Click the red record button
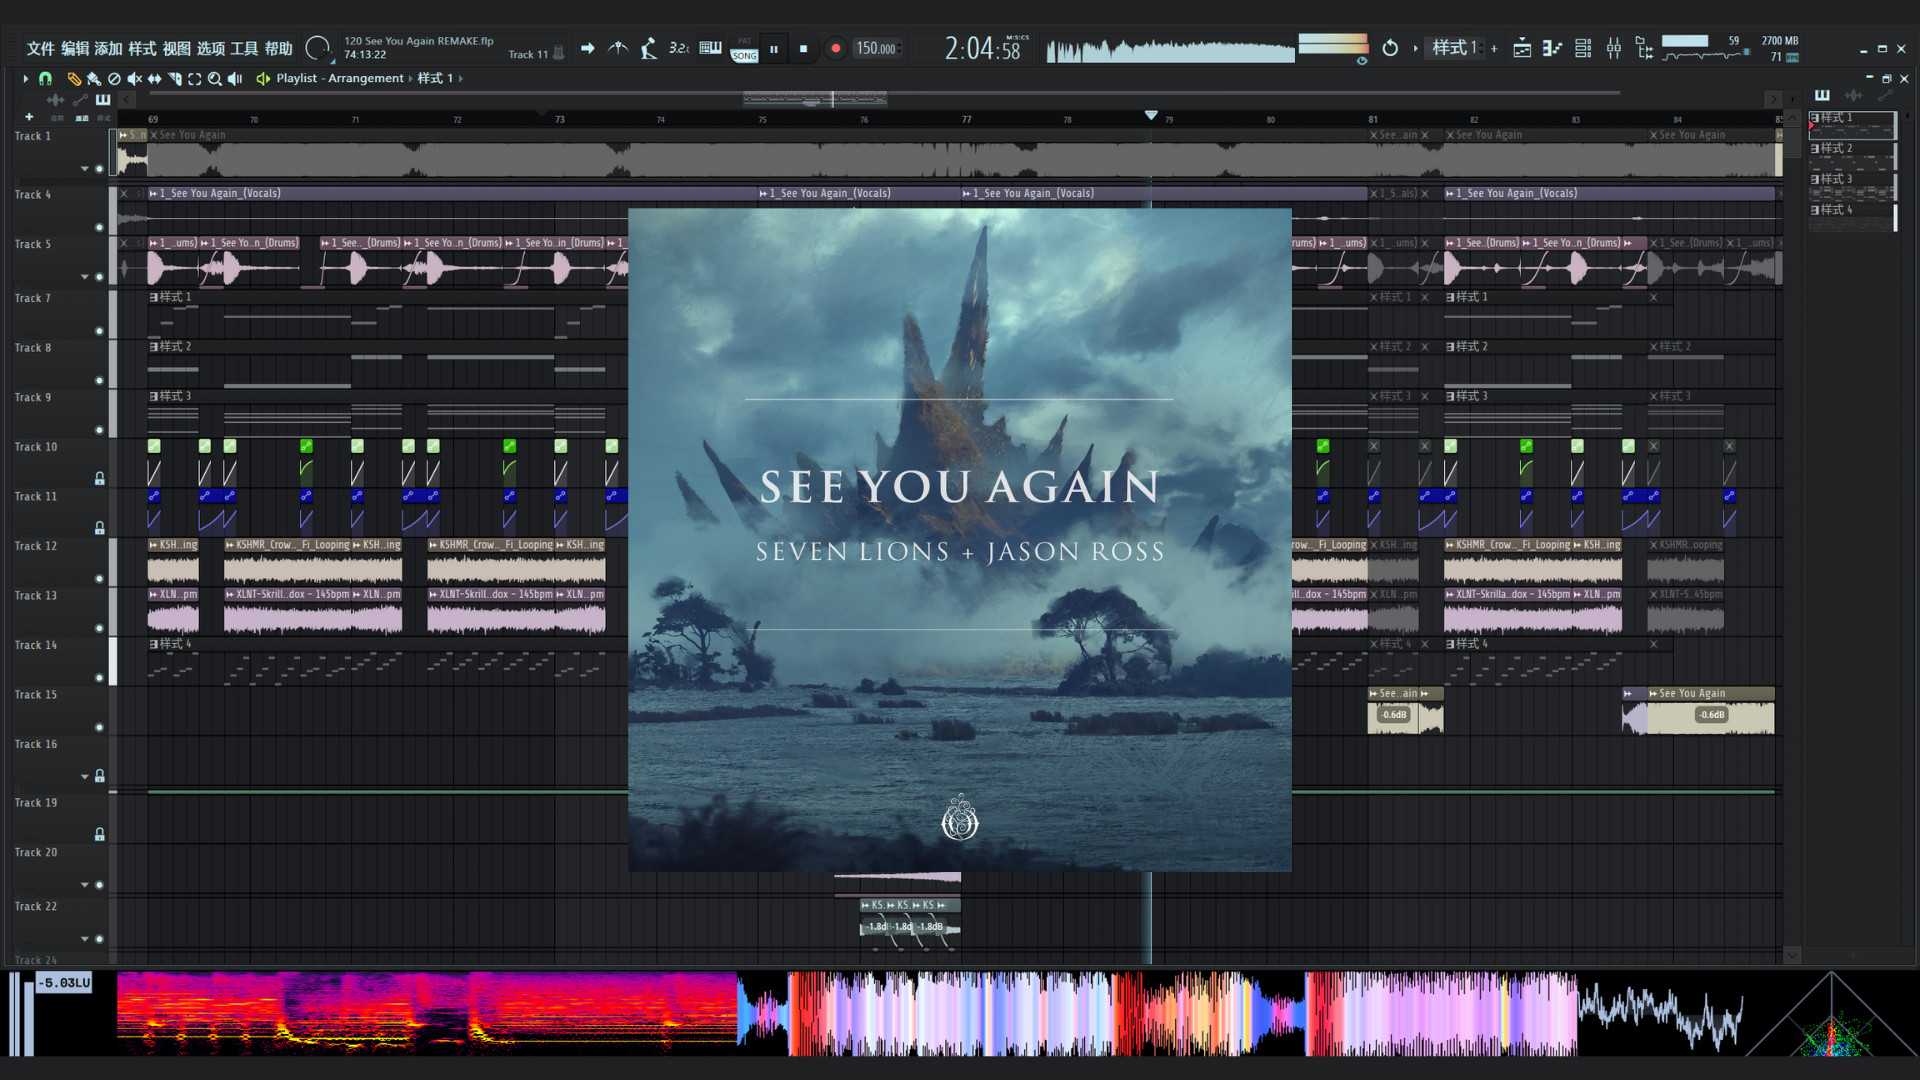 point(835,48)
